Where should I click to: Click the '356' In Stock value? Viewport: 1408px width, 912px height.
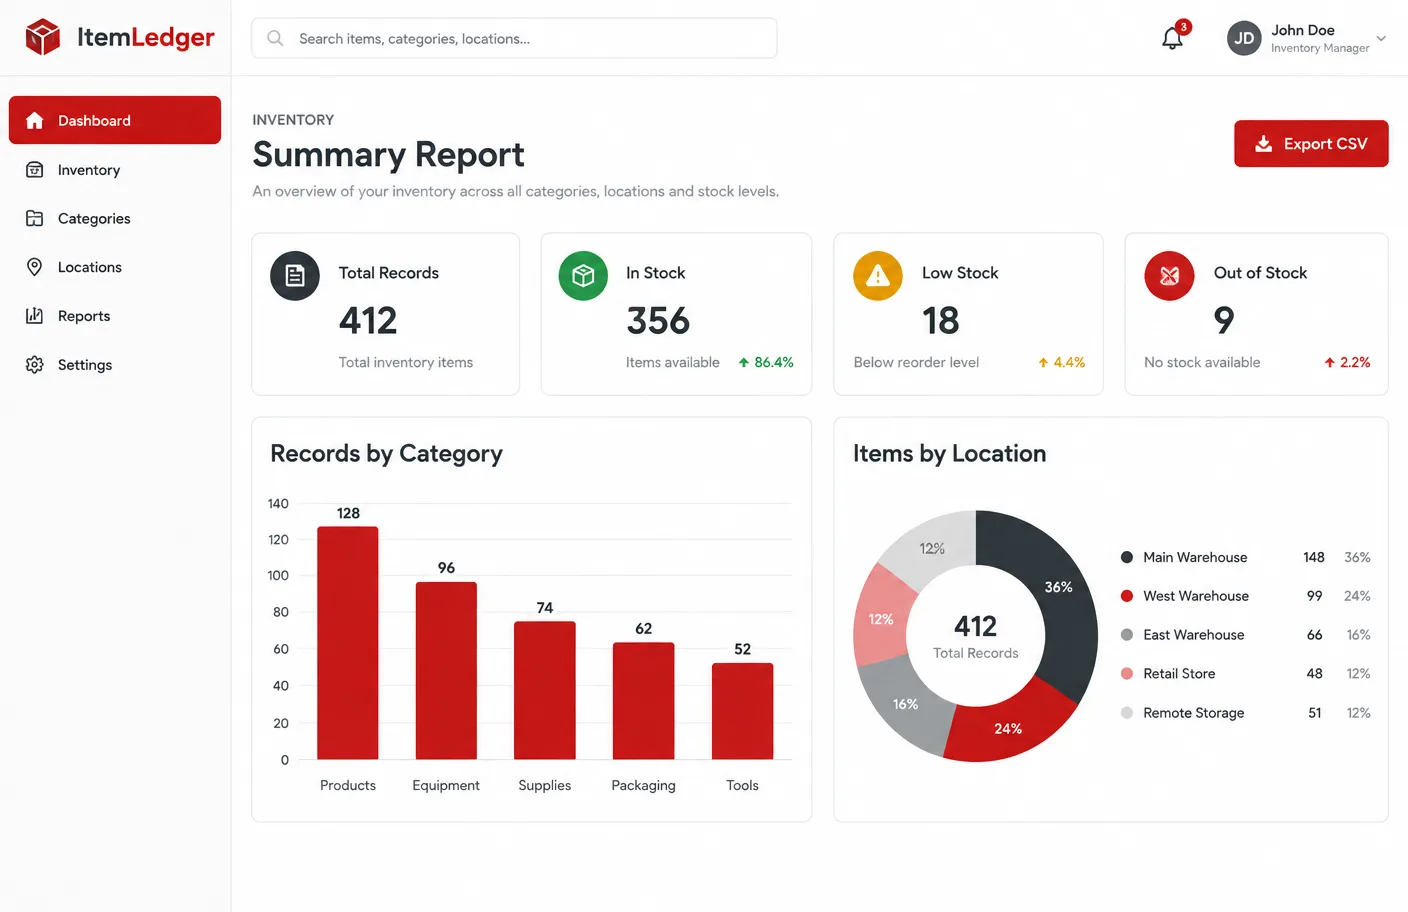tap(658, 321)
